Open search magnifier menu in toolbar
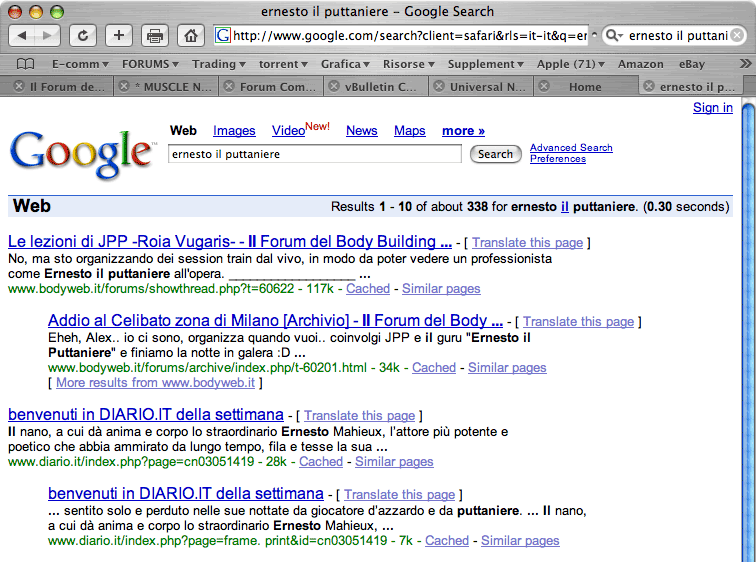 614,36
